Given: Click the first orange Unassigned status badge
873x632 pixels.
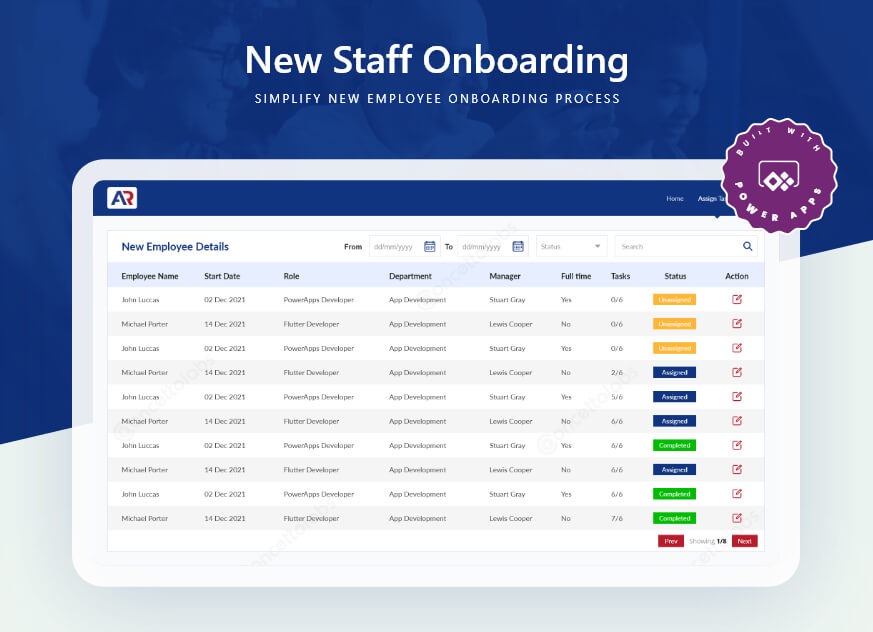Looking at the screenshot, I should tap(674, 300).
